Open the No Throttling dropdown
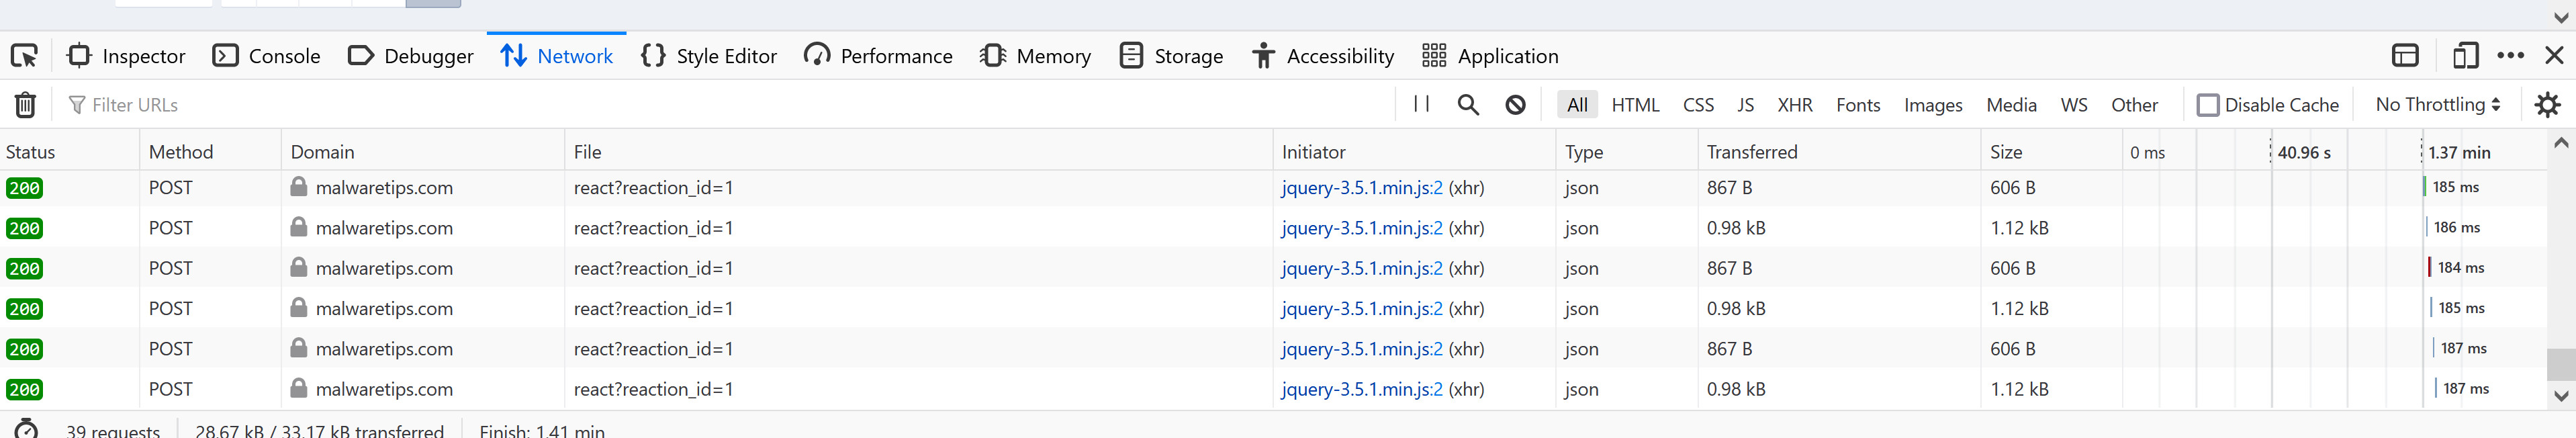 (x=2437, y=105)
